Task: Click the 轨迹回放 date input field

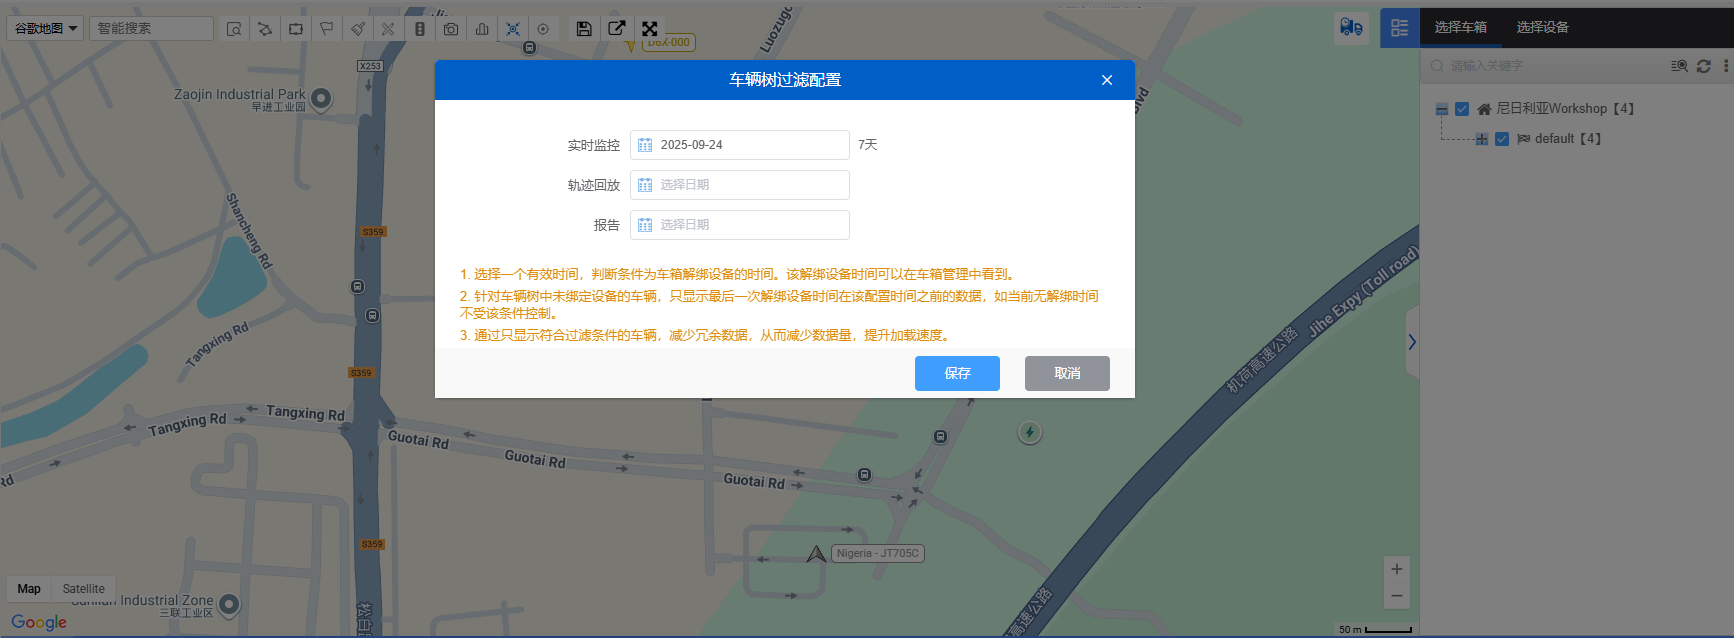Action: [x=740, y=185]
